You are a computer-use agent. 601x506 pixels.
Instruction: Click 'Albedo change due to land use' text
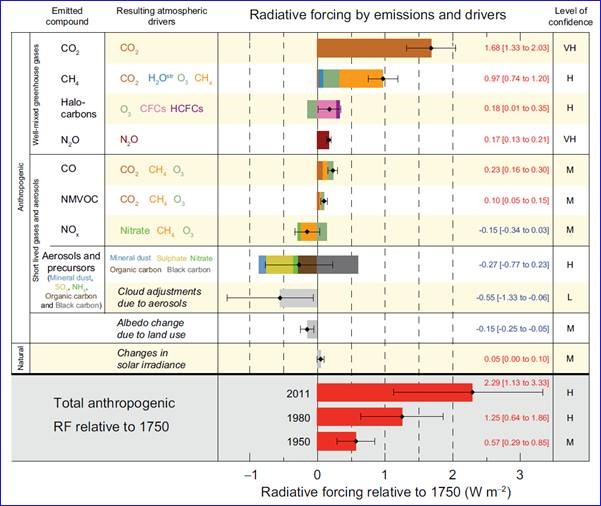(x=160, y=329)
